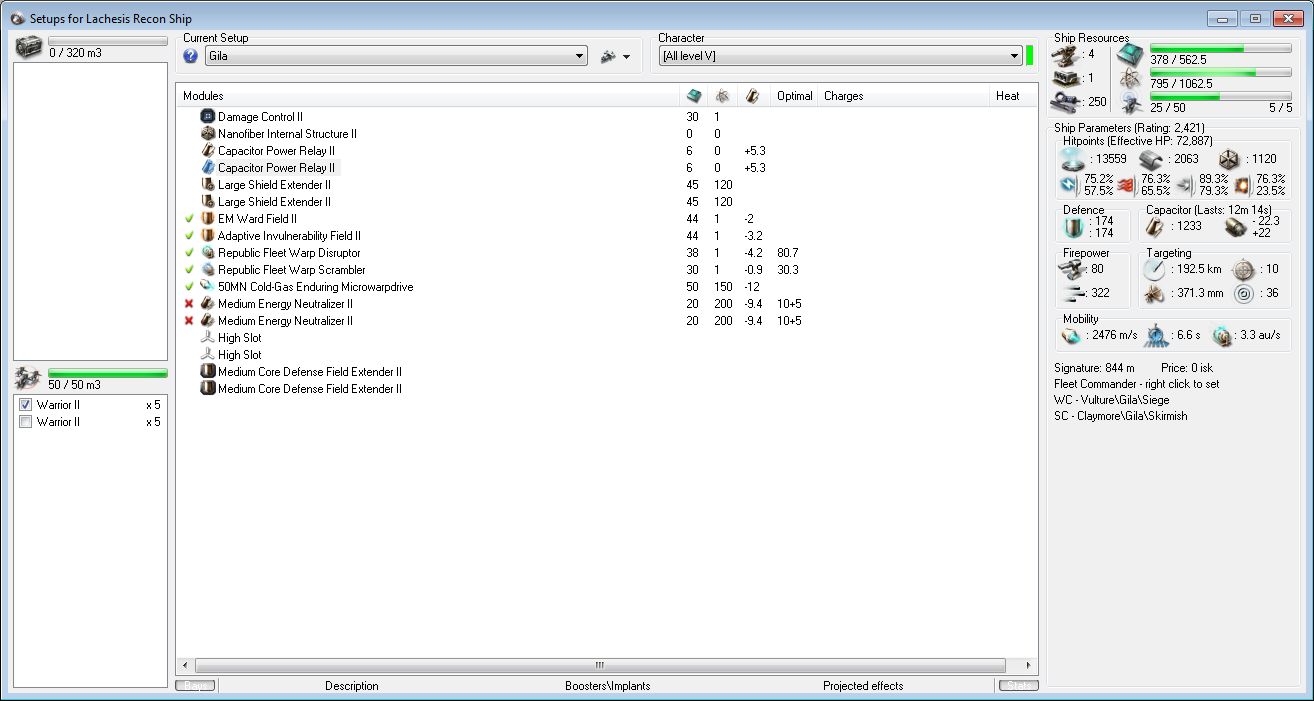Viewport: 1314px width, 701px height.
Task: Open the blue help question mark icon
Action: click(x=191, y=57)
